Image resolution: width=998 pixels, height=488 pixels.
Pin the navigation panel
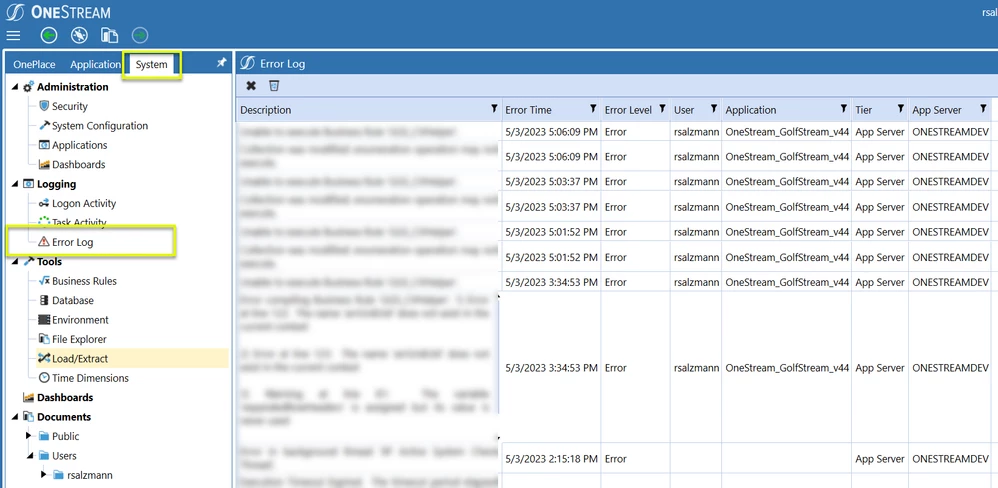(221, 63)
